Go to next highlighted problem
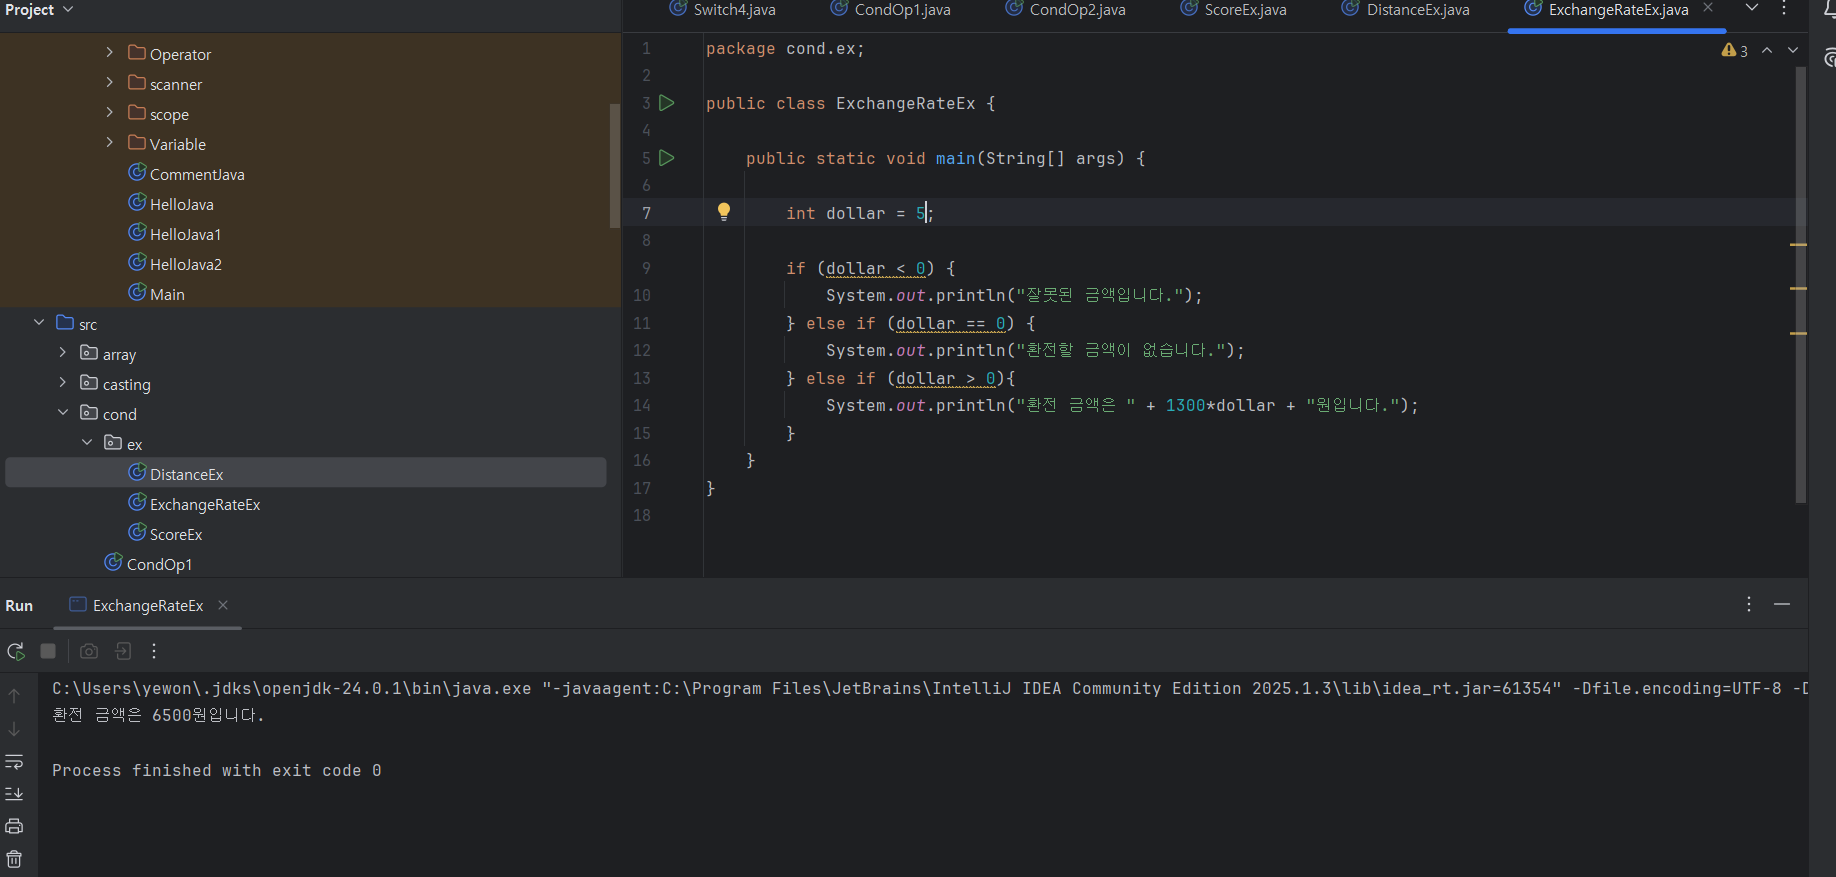Screen dimensions: 1836x877 (1793, 50)
